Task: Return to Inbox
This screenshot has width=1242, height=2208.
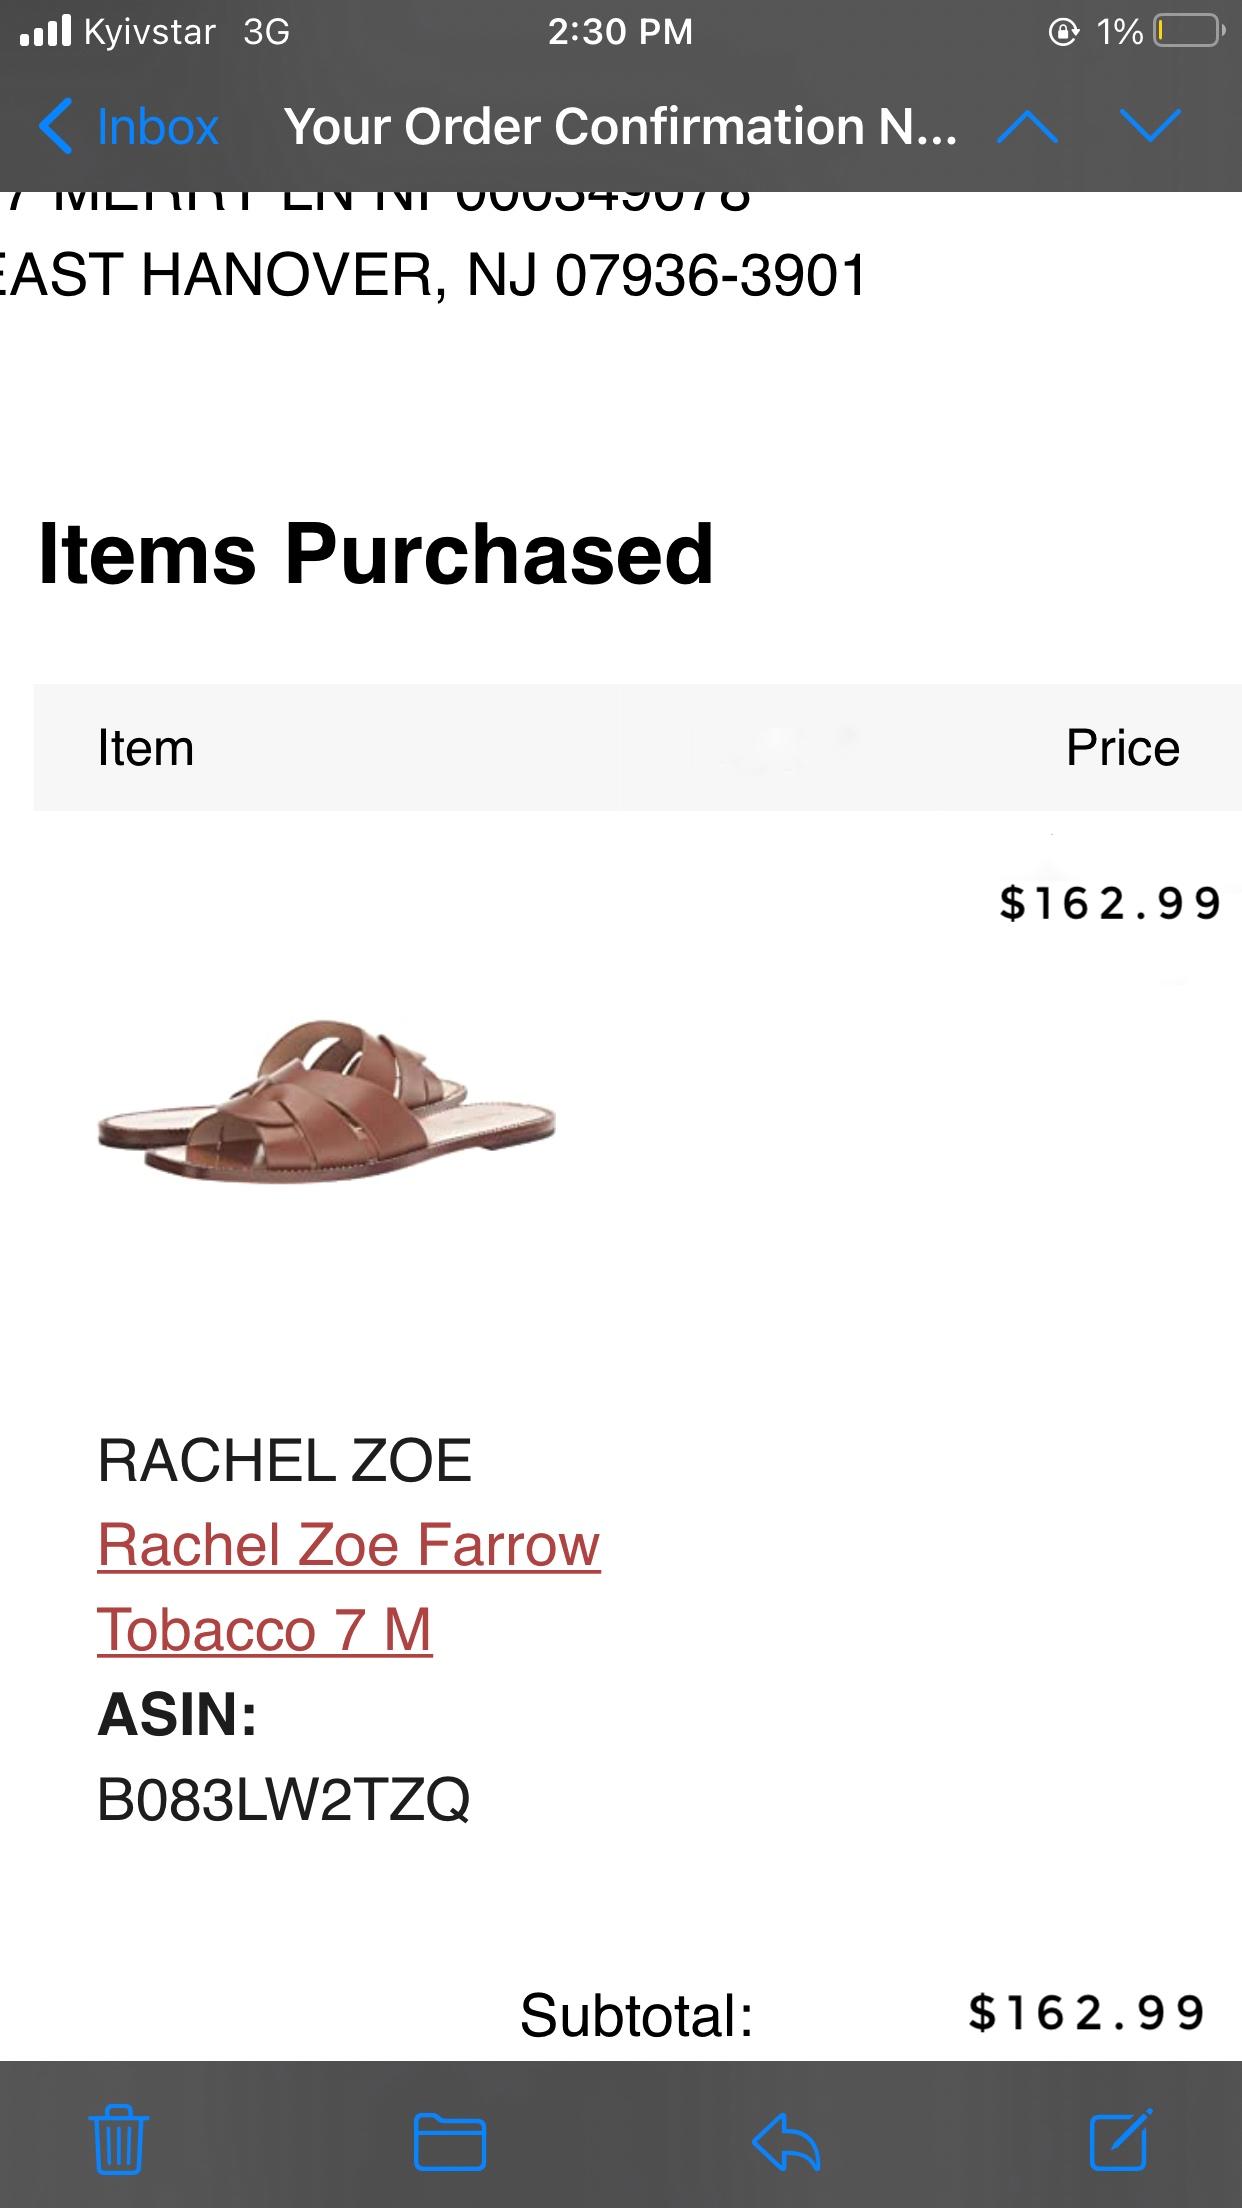Action: [x=156, y=127]
